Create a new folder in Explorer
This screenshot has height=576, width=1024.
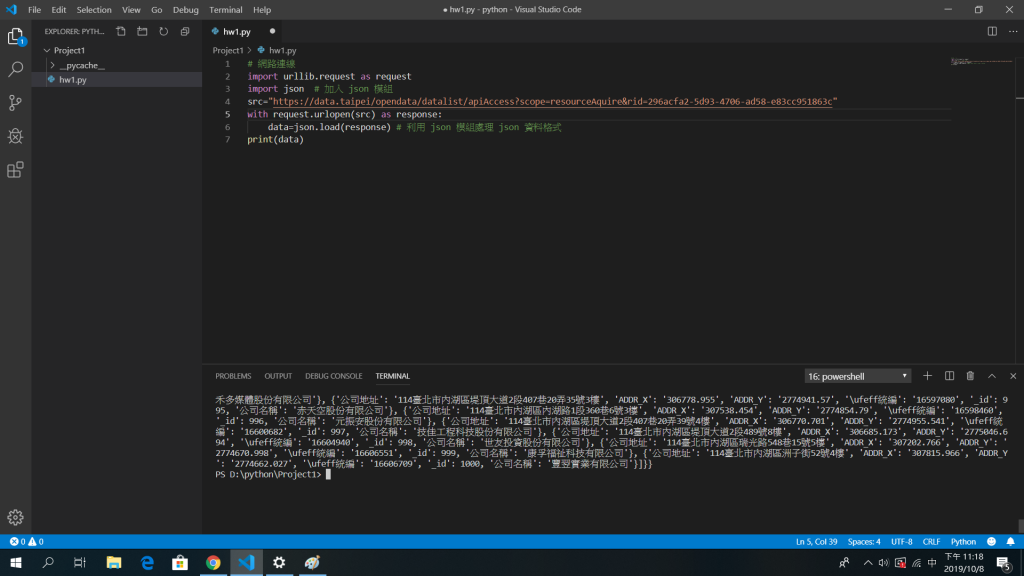[x=142, y=31]
